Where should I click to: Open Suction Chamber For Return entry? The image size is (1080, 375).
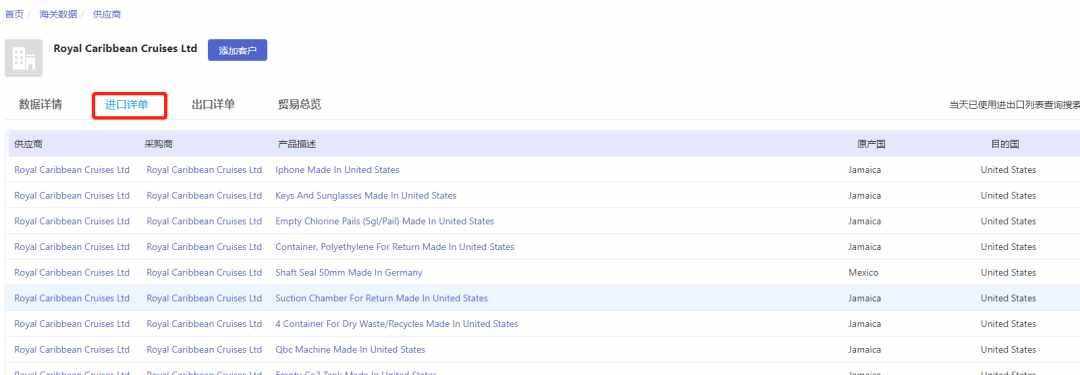pos(382,298)
